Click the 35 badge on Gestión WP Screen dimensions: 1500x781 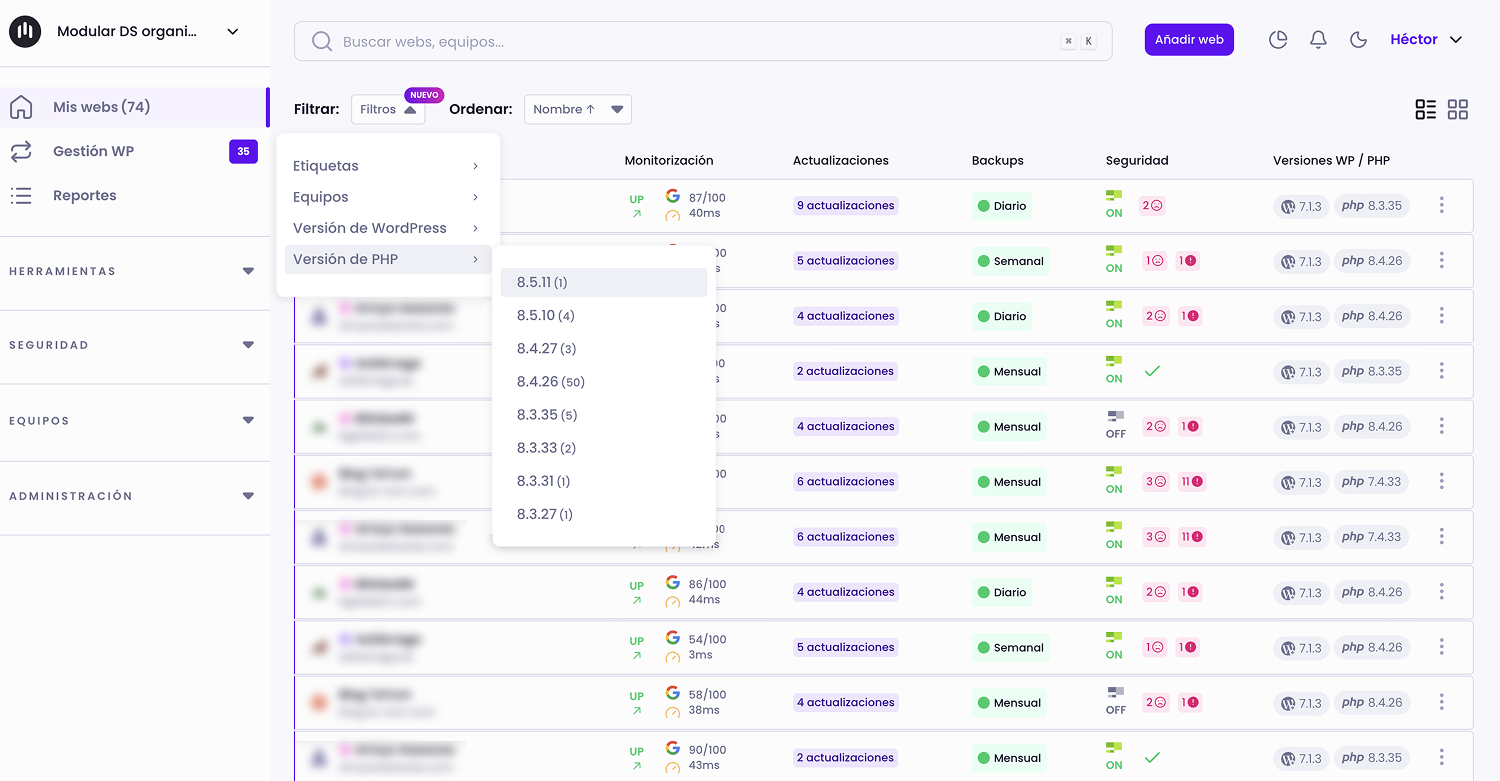243,152
